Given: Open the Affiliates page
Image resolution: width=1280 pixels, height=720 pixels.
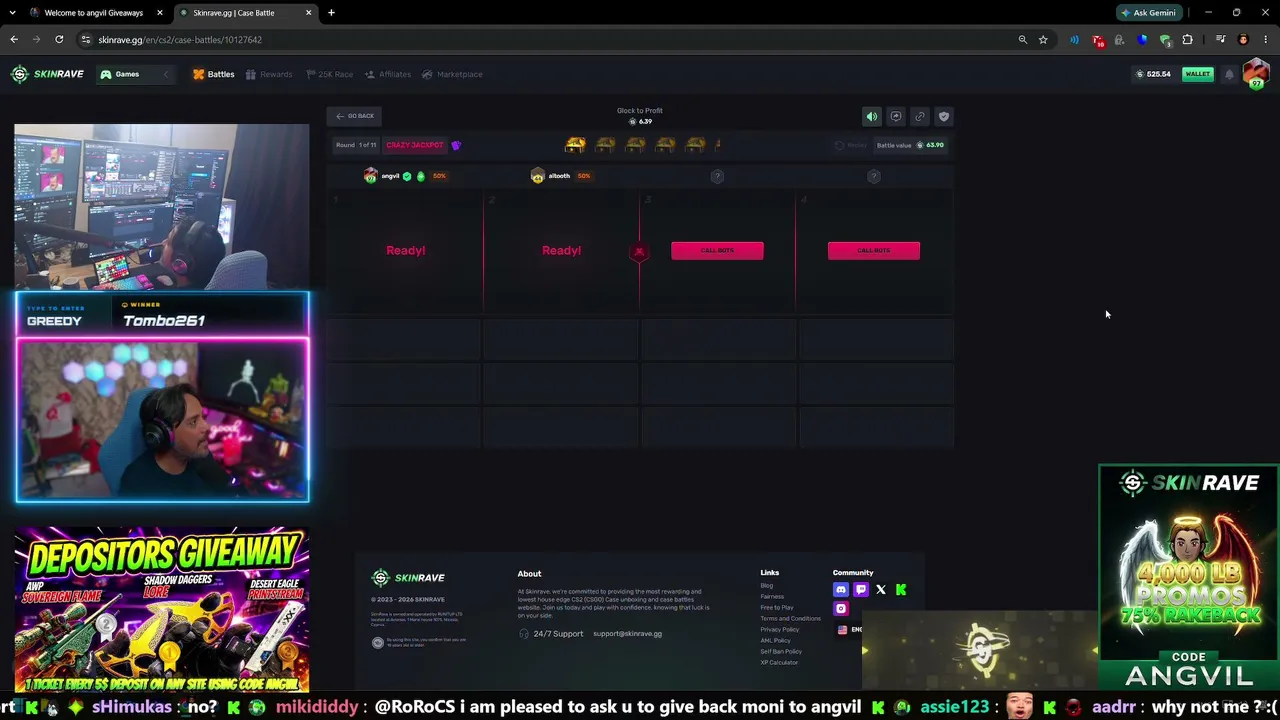Looking at the screenshot, I should (x=388, y=74).
